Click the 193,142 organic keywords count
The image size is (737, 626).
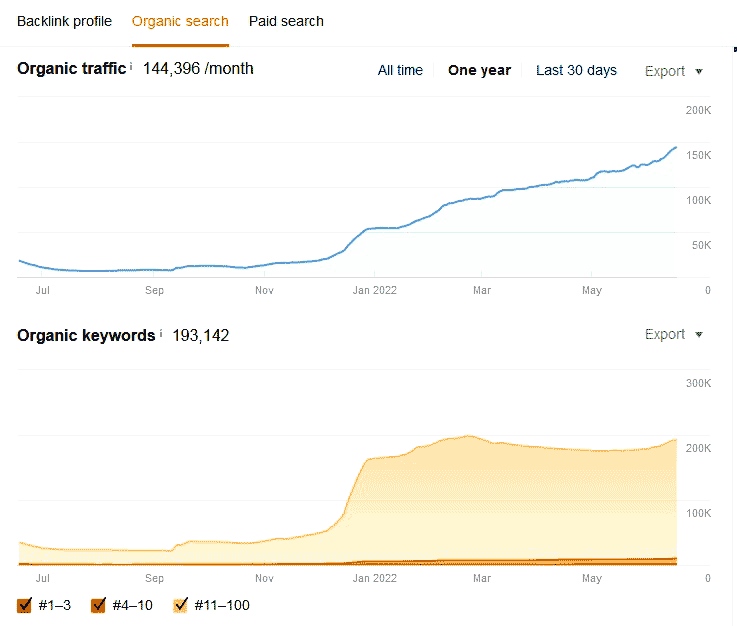[x=201, y=335]
